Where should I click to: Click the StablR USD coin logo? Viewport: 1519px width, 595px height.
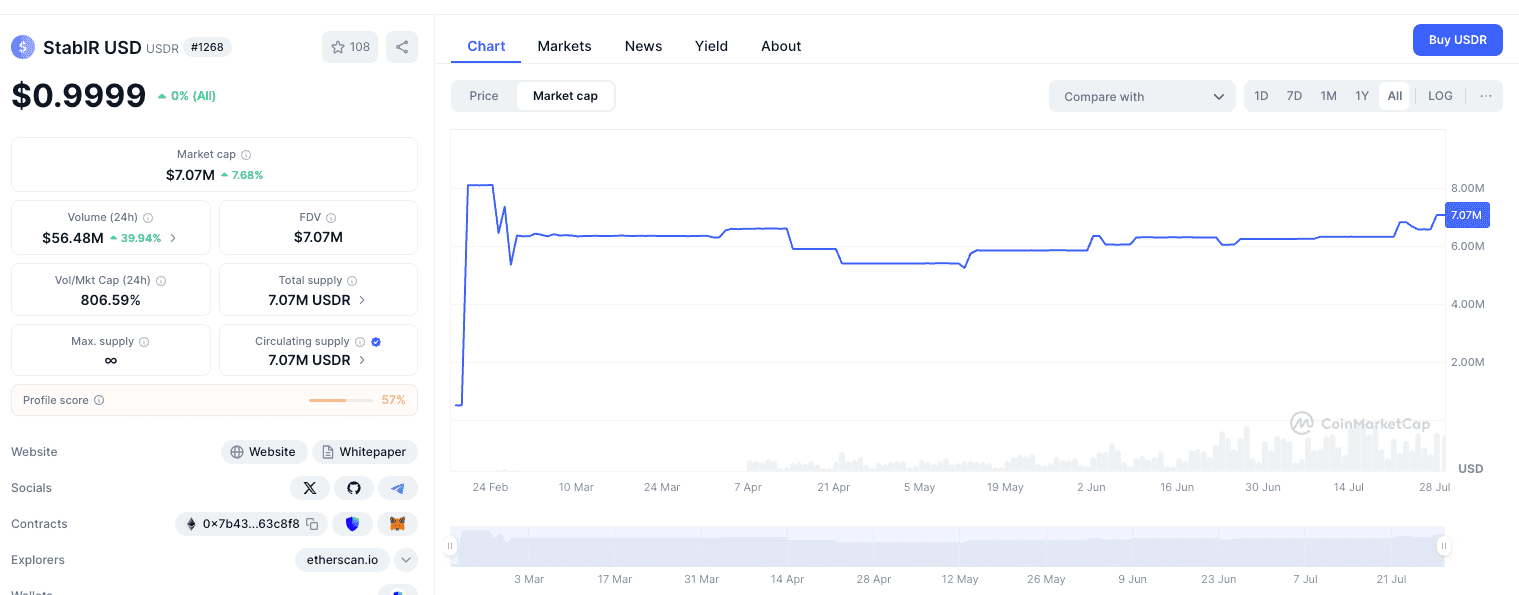(x=23, y=47)
